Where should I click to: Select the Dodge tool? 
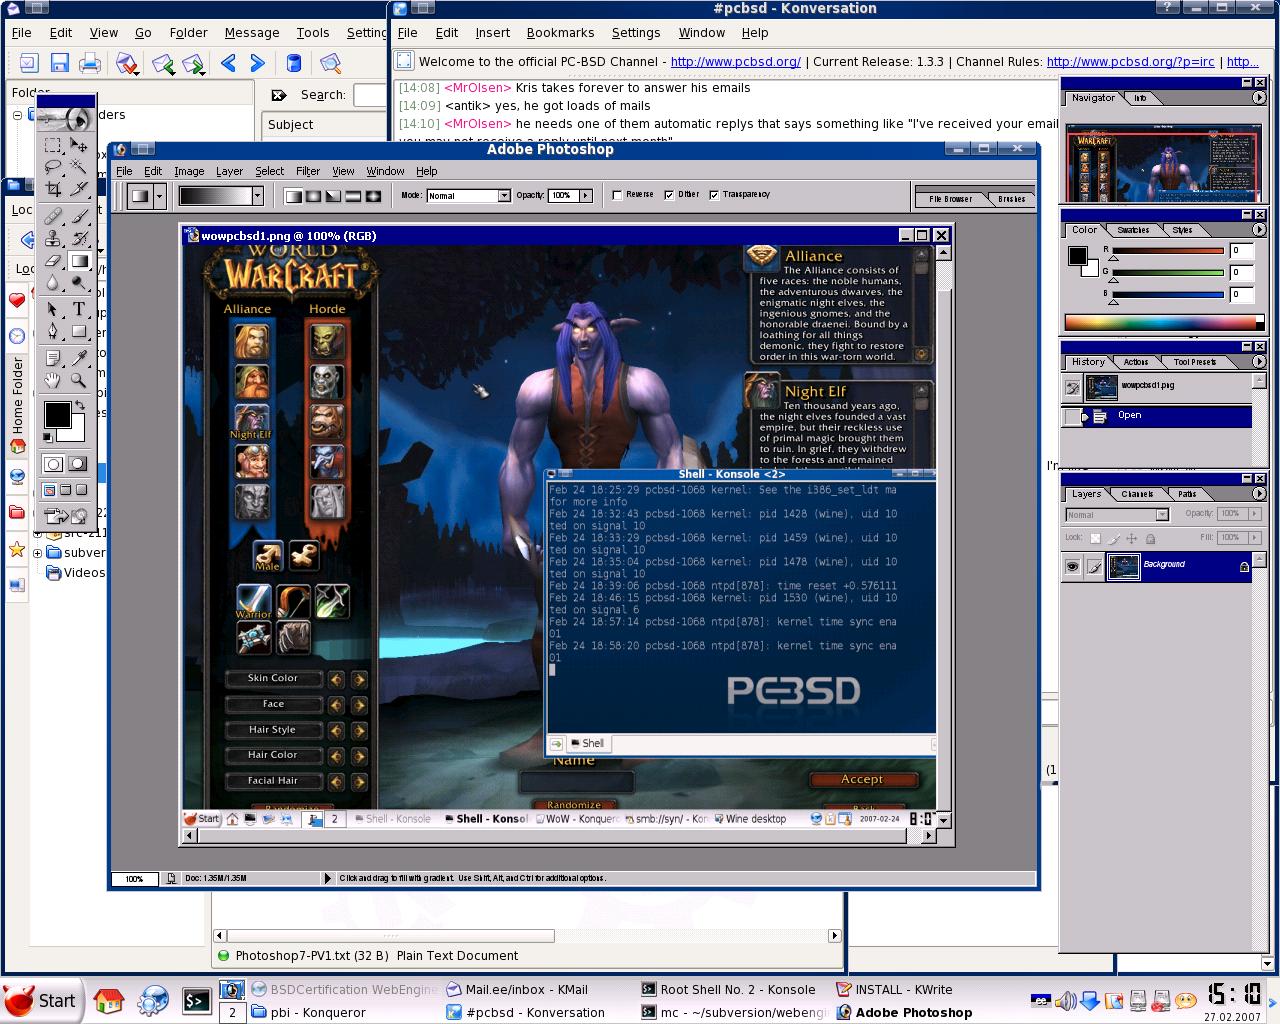pos(79,283)
